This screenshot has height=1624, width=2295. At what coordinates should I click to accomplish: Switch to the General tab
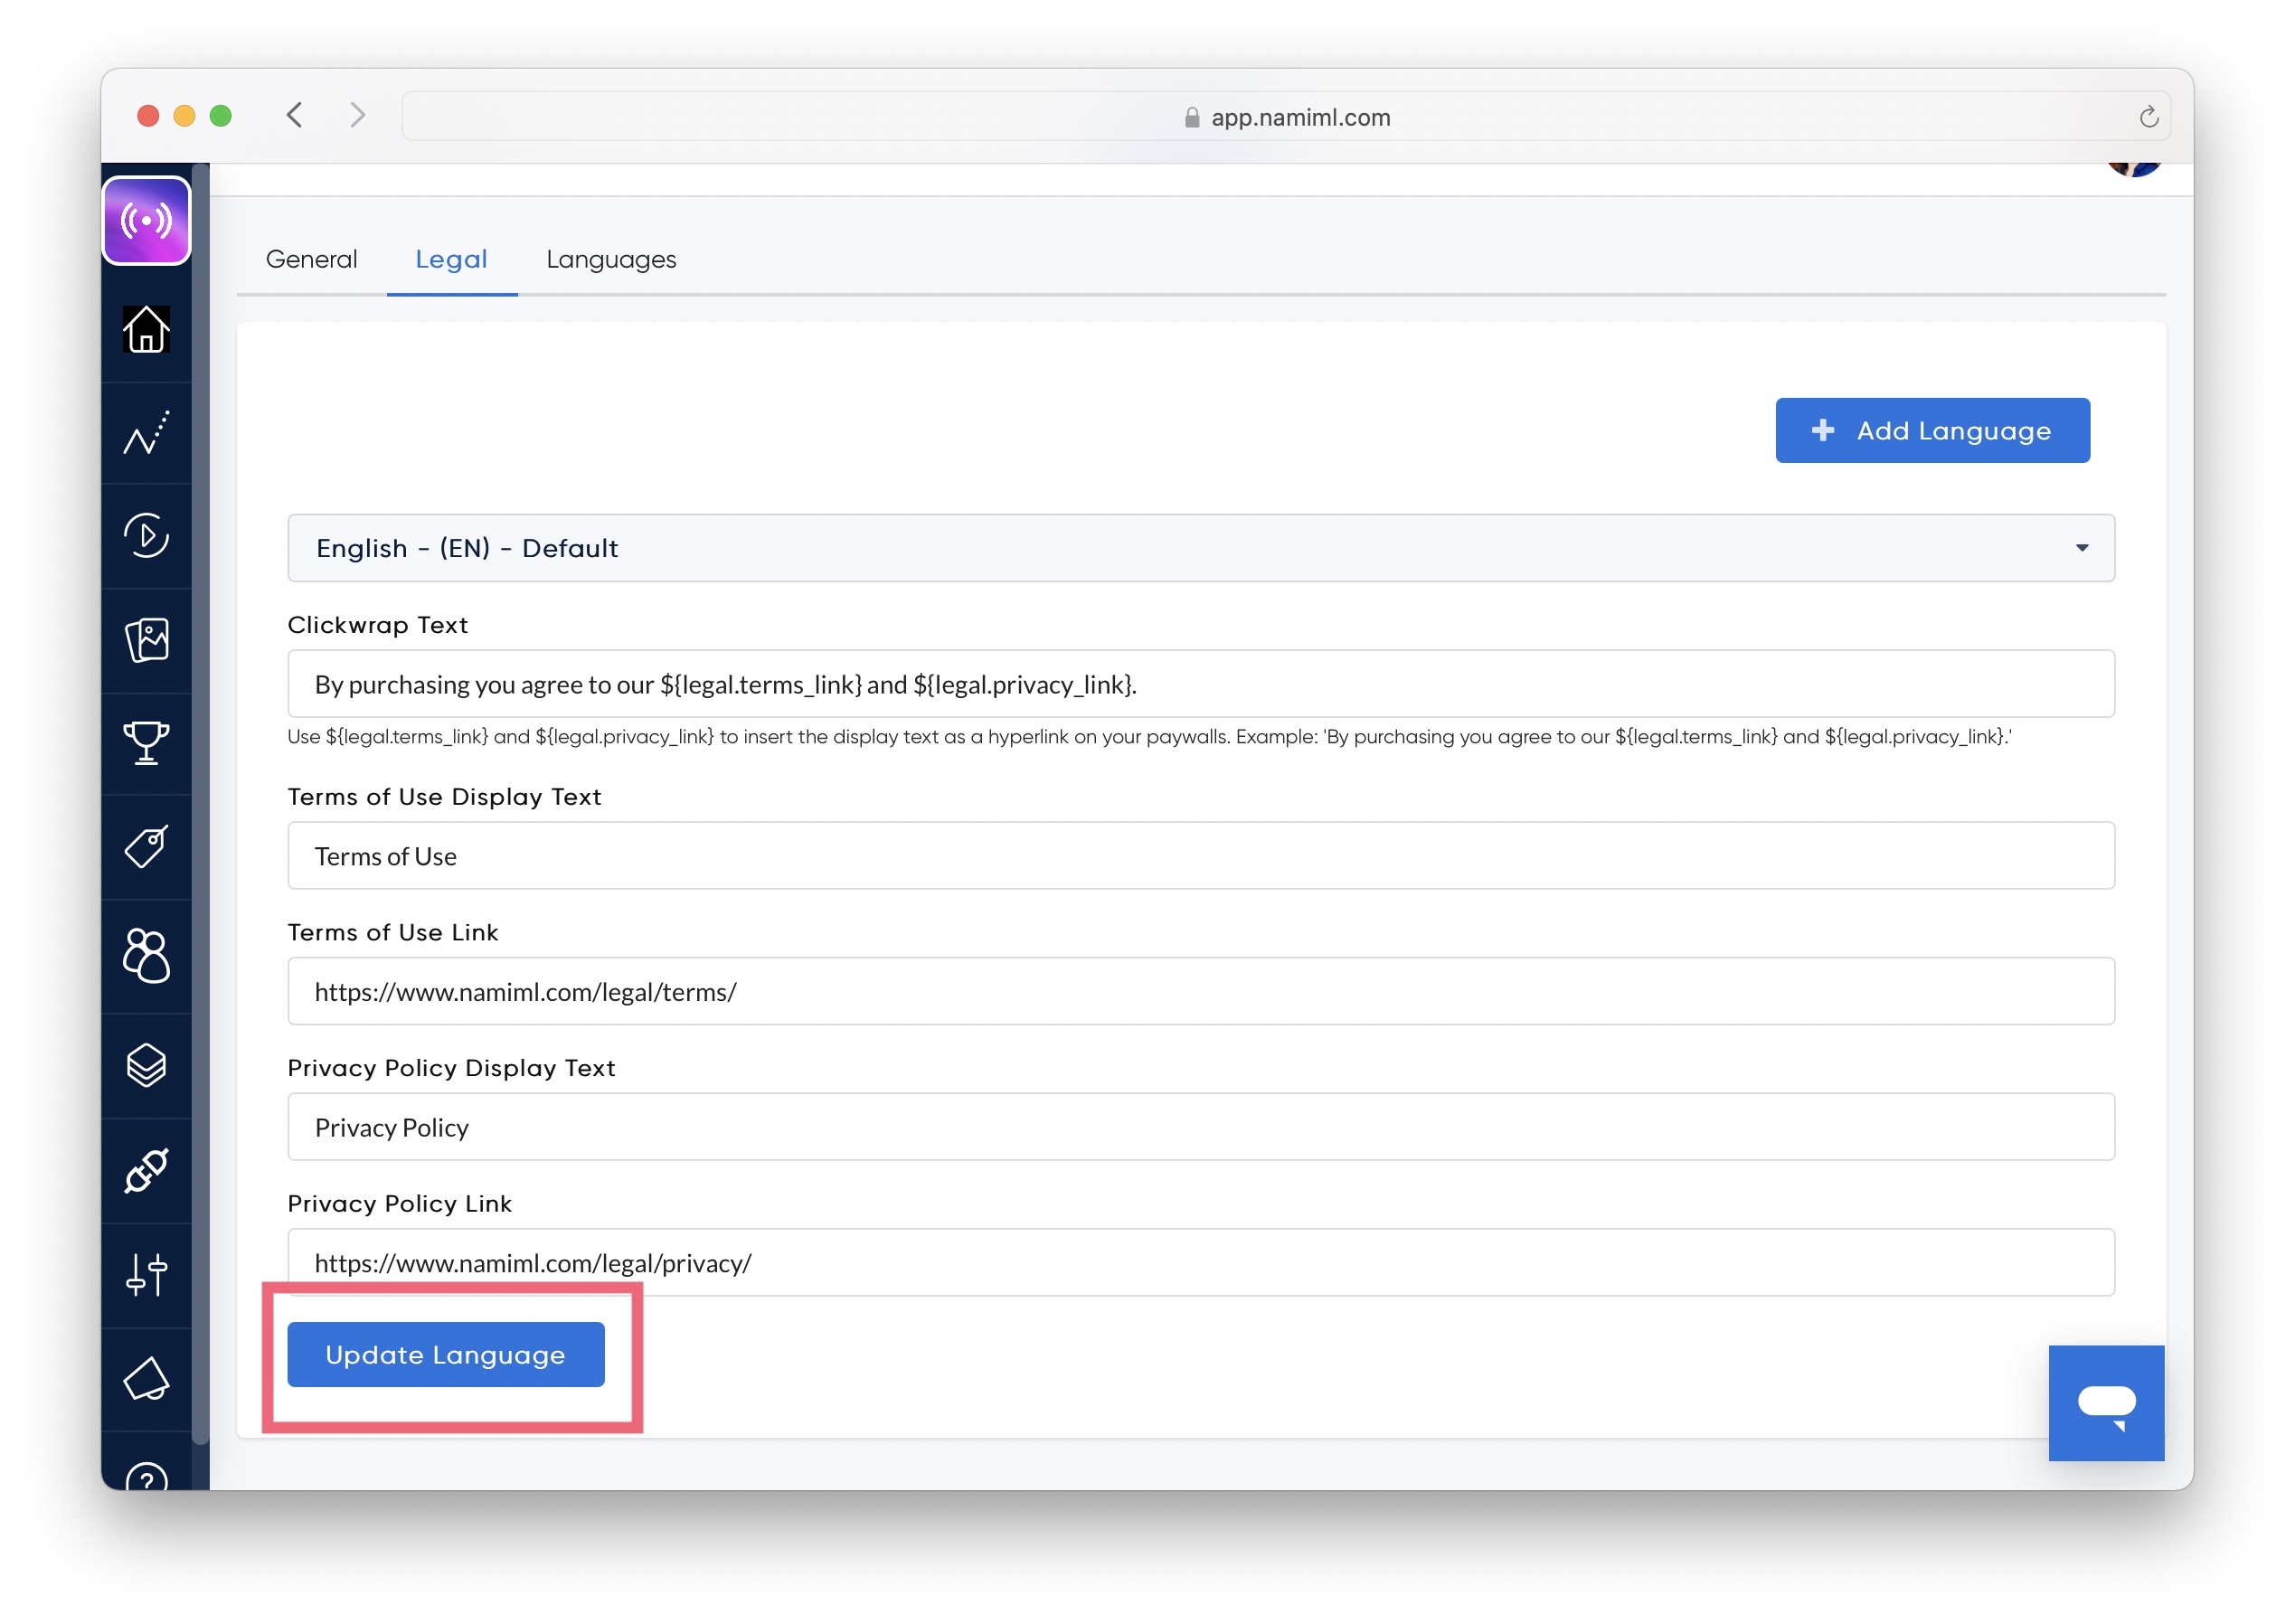[311, 259]
